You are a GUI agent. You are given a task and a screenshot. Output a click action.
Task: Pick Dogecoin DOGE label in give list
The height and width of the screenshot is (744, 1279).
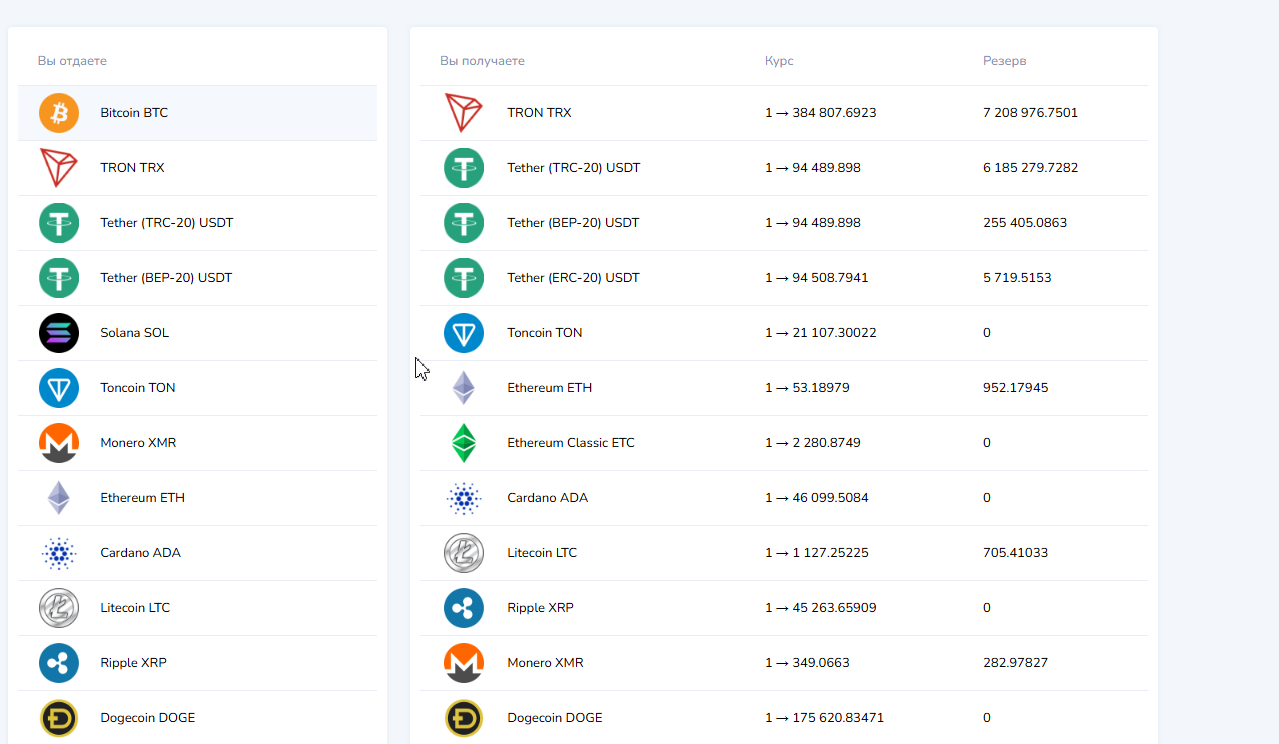tap(148, 718)
